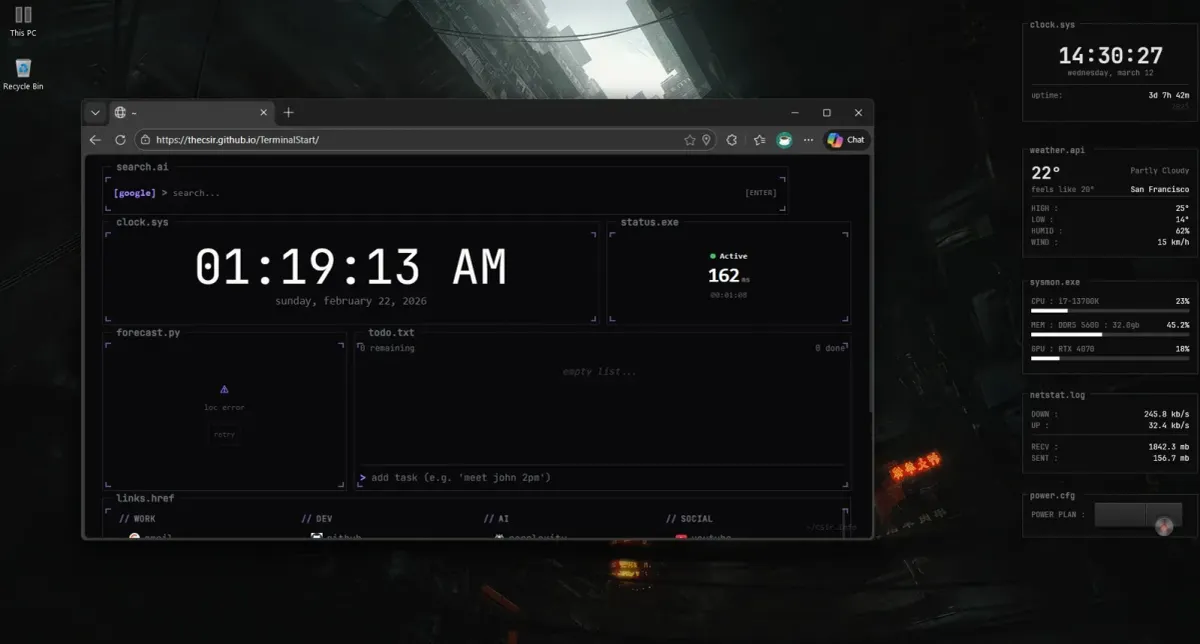
Task: Switch search engine via [google] label
Action: (134, 193)
